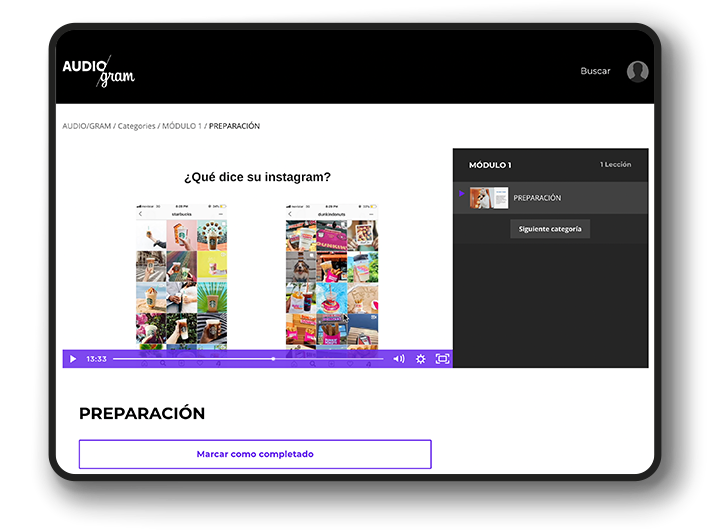Click the Siguiente categoría button

(550, 229)
